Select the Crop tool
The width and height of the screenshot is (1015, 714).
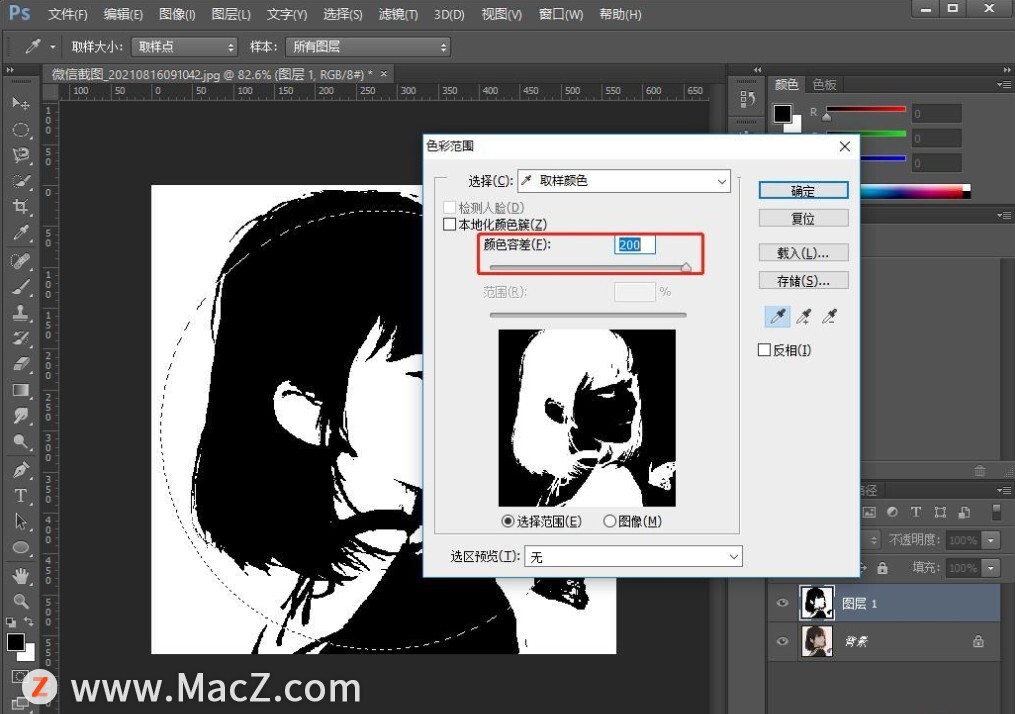21,207
